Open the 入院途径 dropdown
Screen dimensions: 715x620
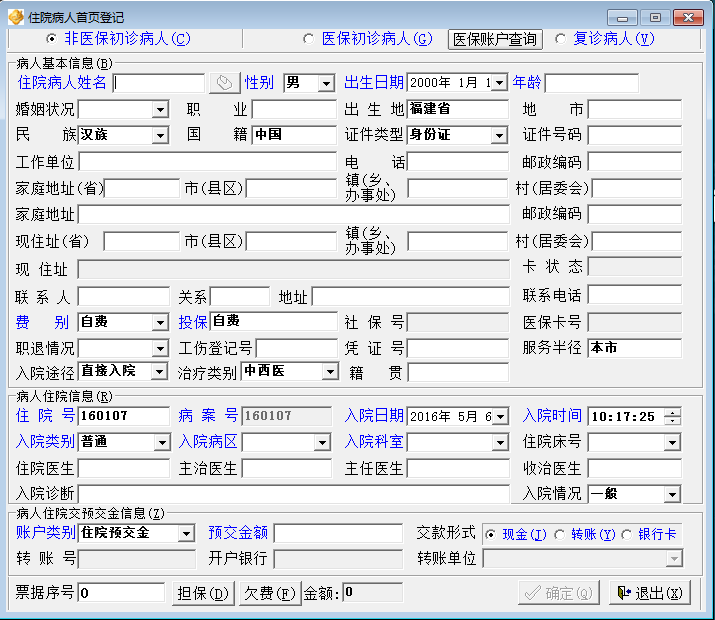click(x=159, y=372)
